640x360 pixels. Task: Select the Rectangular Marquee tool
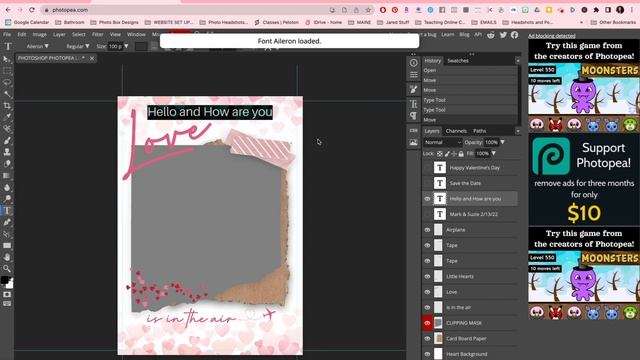(7, 71)
